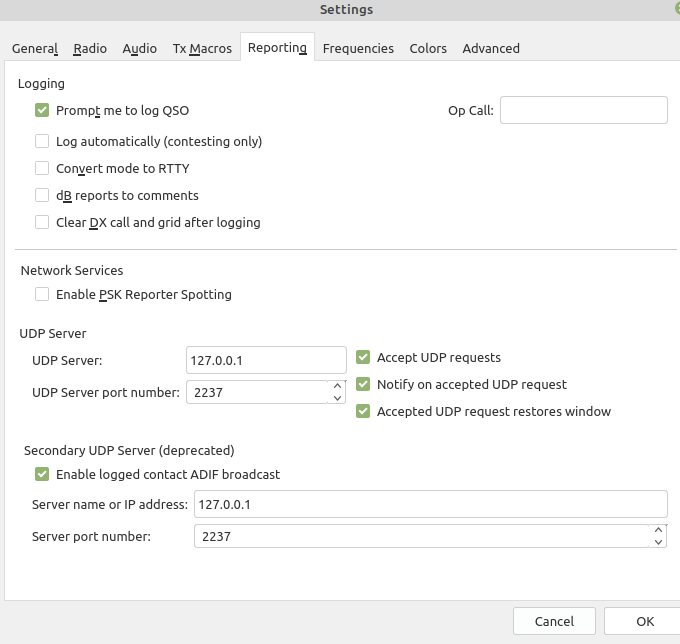Screen dimensions: 680x644
Task: Go to the Tx Macros tab
Action: click(202, 48)
